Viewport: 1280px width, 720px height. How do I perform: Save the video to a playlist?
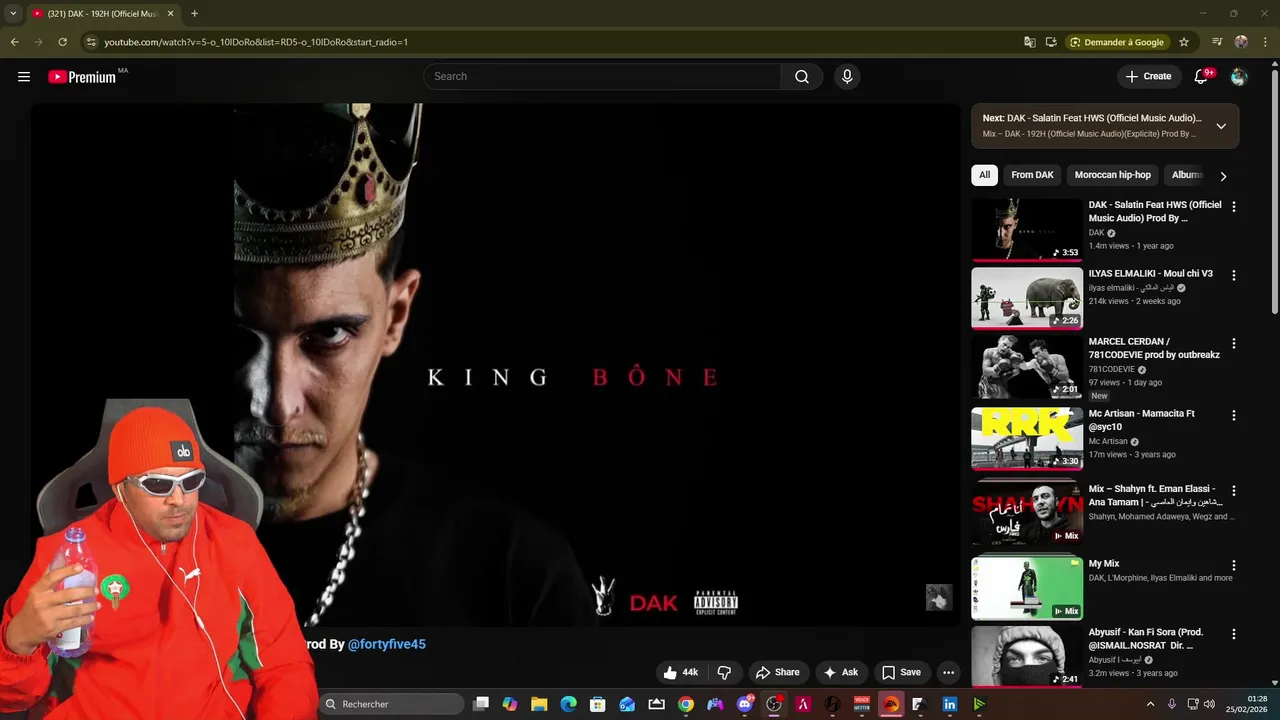click(901, 672)
